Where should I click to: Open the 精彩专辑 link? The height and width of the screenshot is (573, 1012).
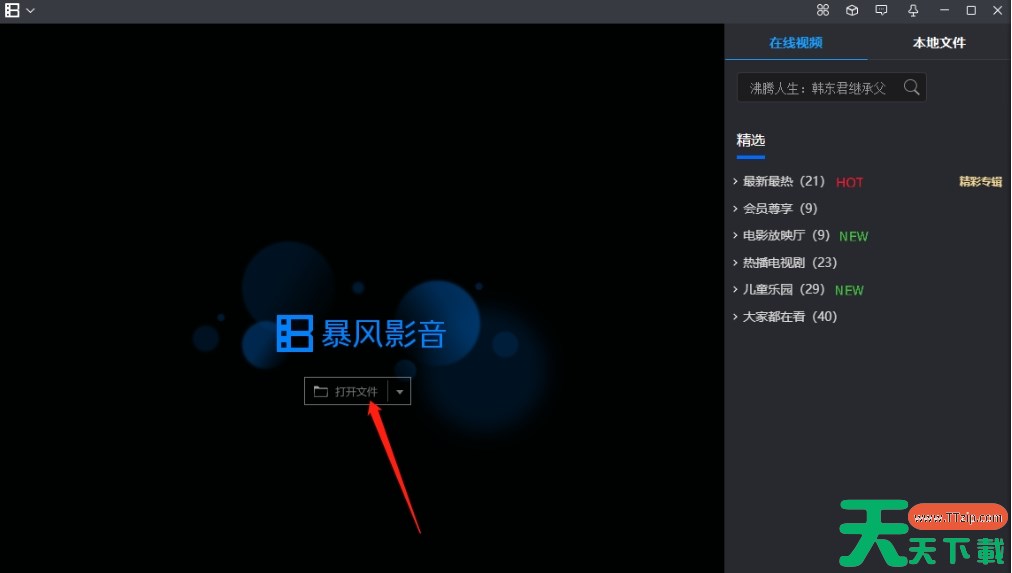point(980,181)
